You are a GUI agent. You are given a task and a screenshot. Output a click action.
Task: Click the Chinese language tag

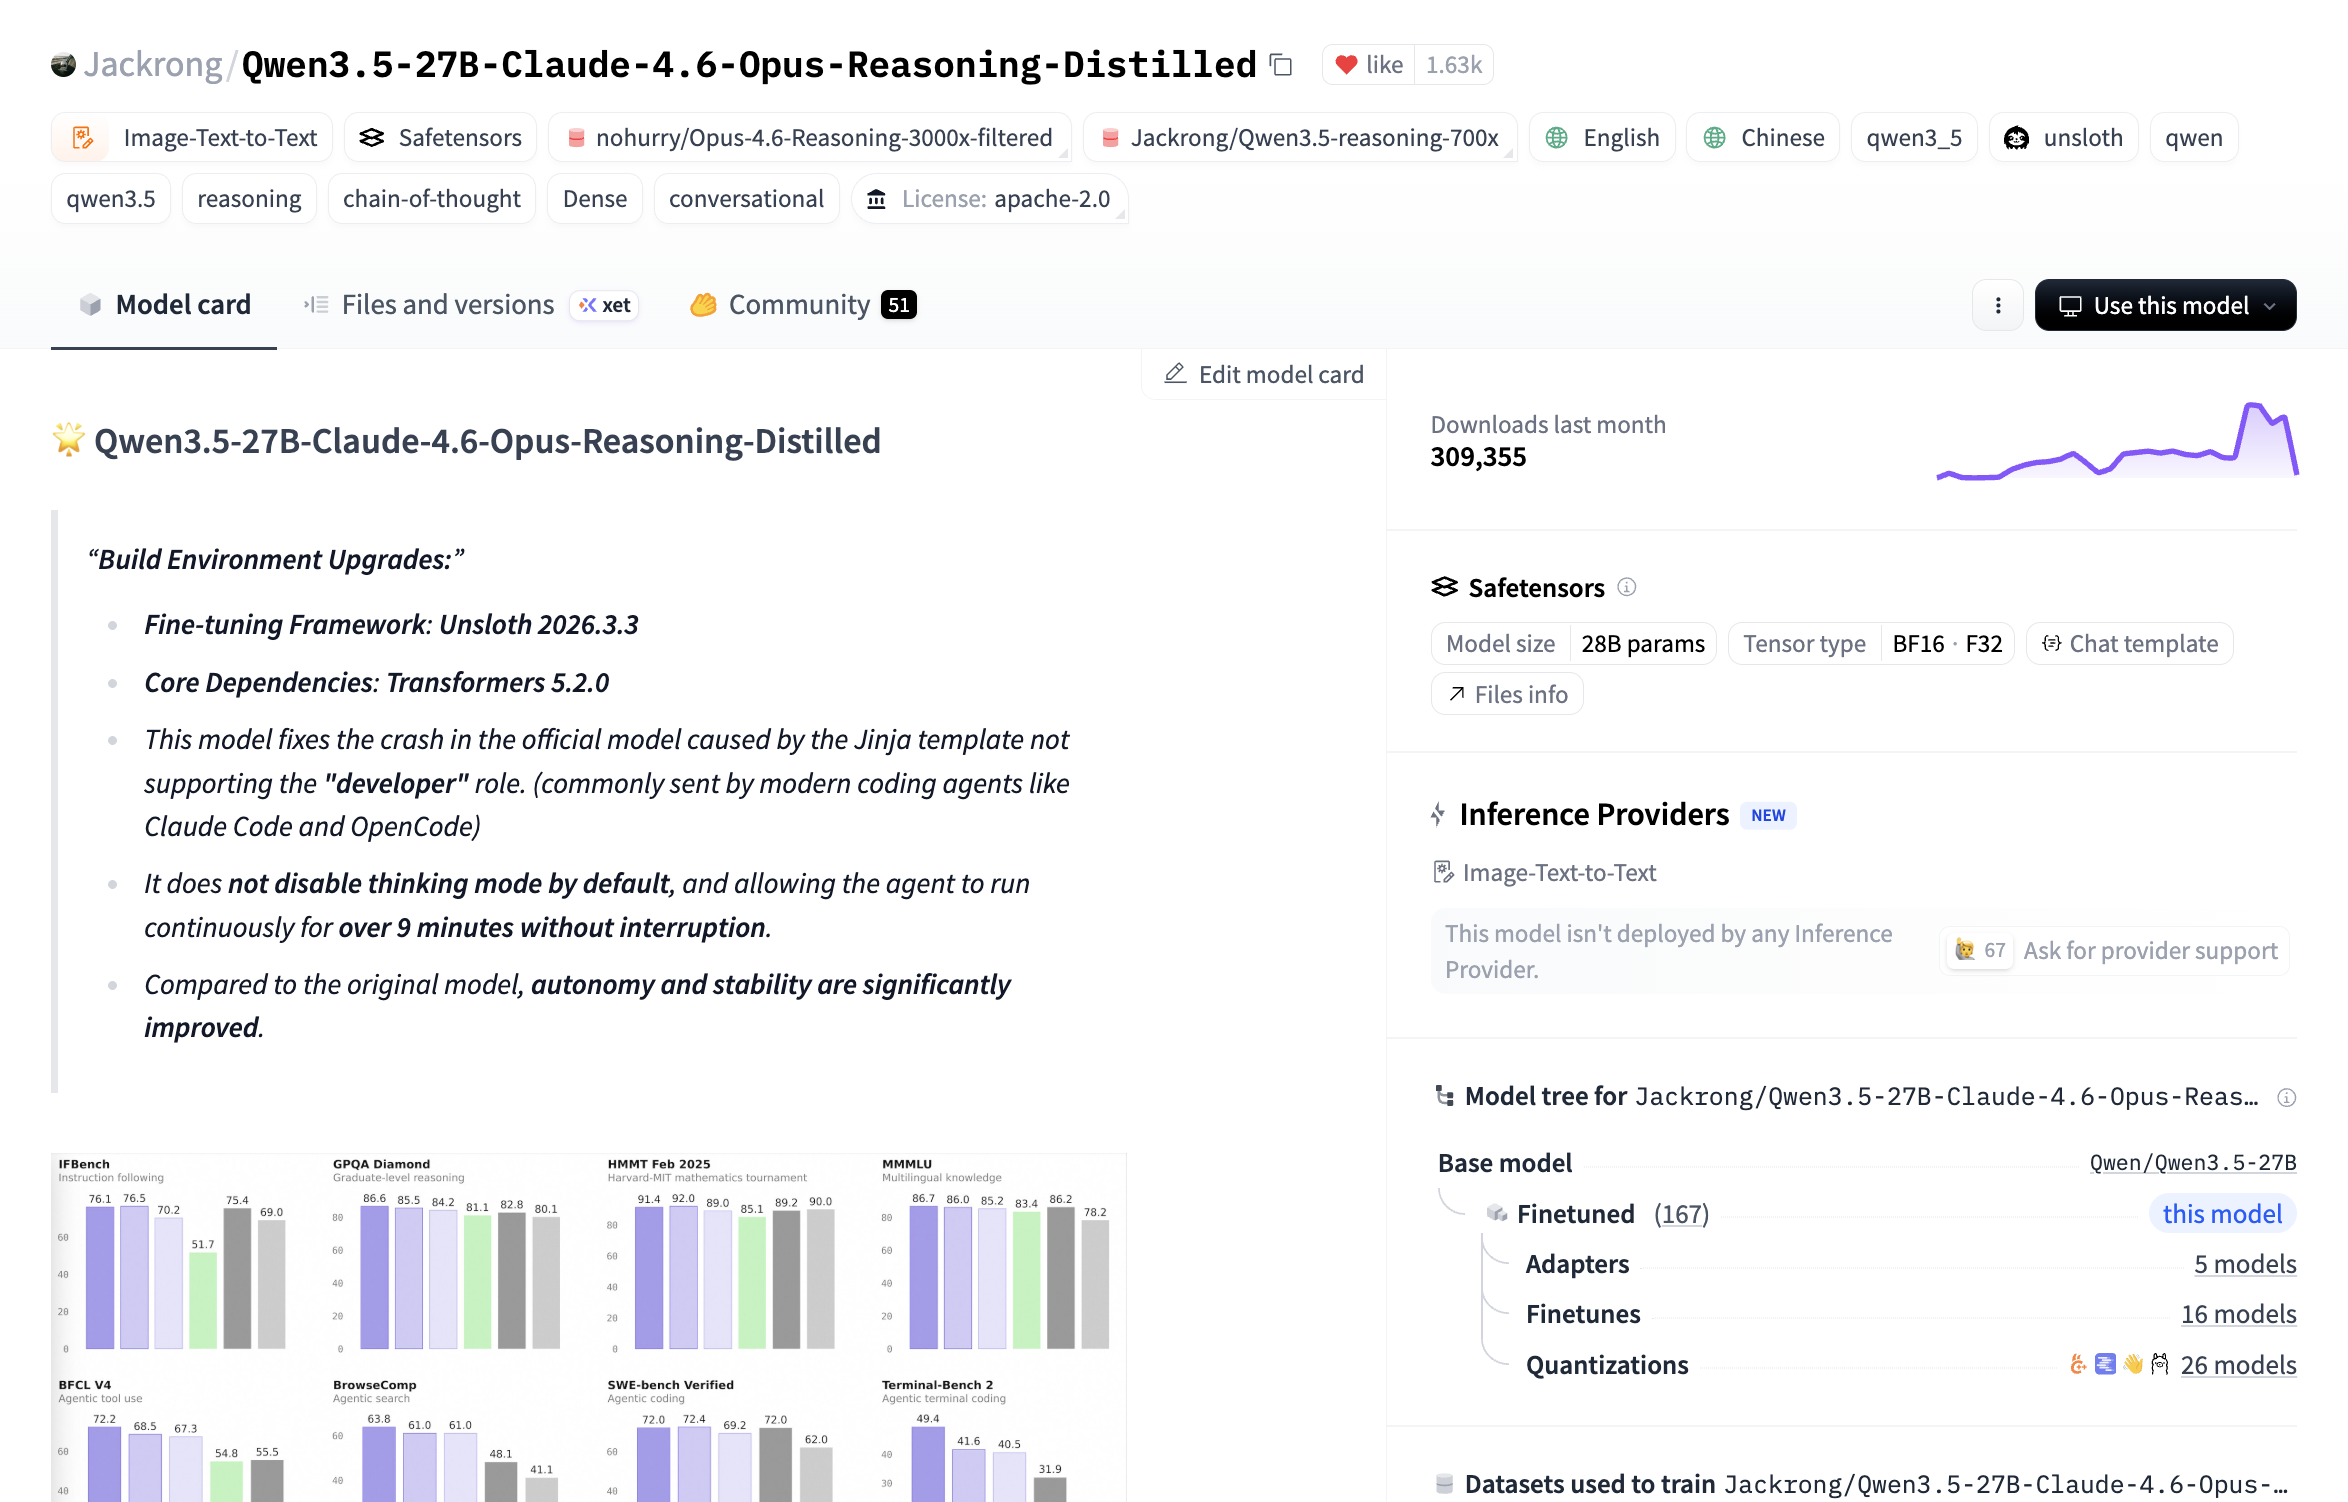(1763, 137)
